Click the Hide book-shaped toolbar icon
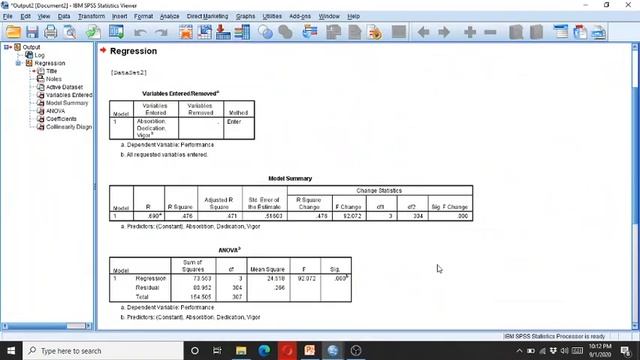 pyautogui.click(x=536, y=32)
